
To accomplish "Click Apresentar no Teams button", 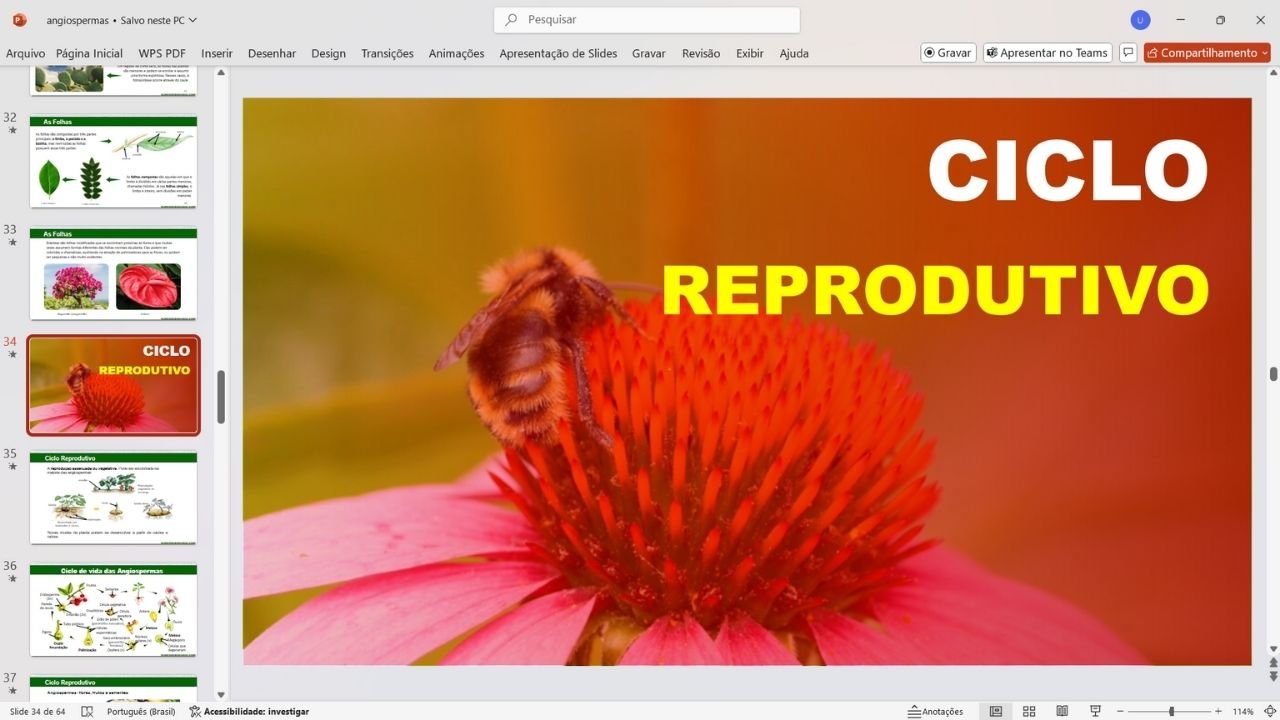I will point(1047,53).
